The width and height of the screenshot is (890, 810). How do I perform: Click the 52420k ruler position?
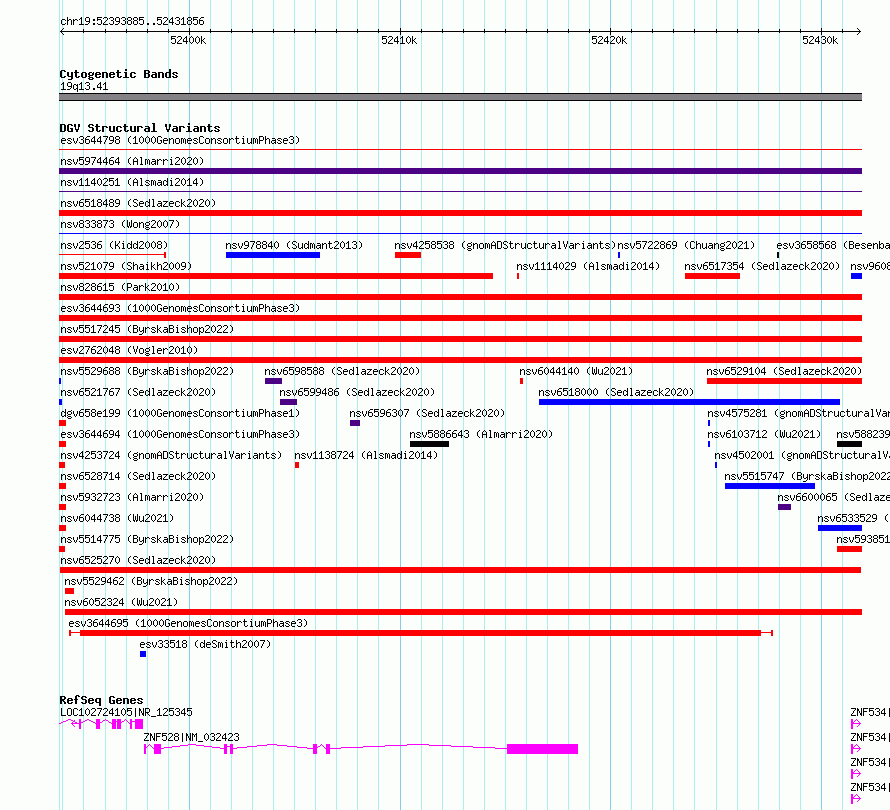click(x=609, y=40)
